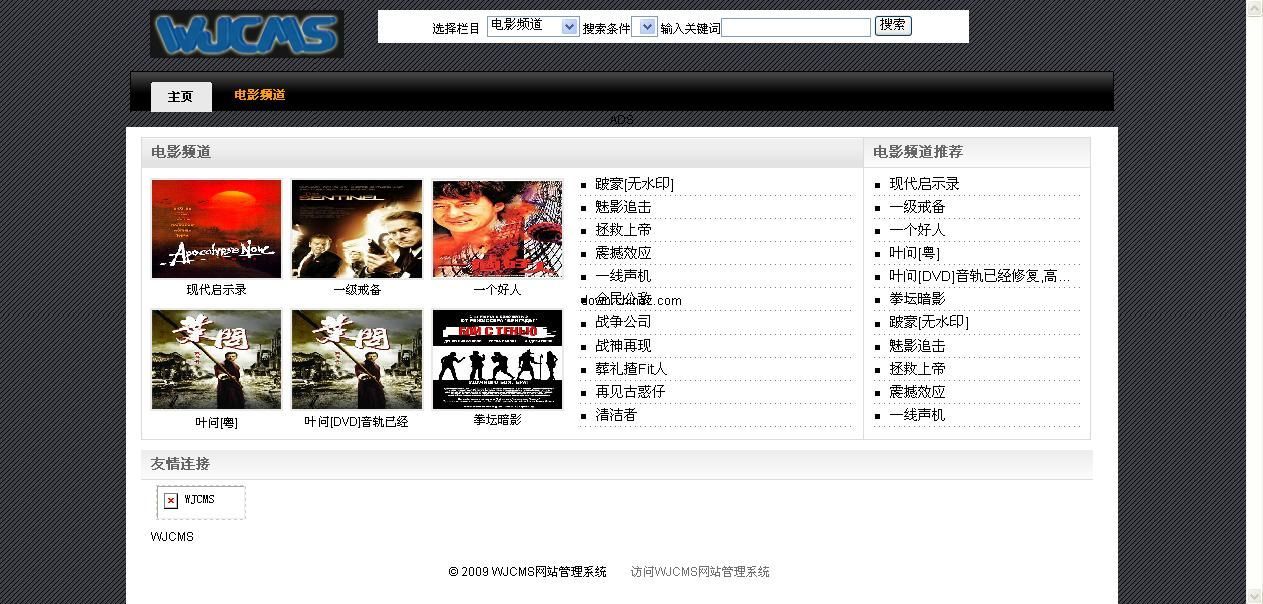Follow the 访问WJCMS网站管理系统 footer link
The height and width of the screenshot is (604, 1263).
coord(700,572)
